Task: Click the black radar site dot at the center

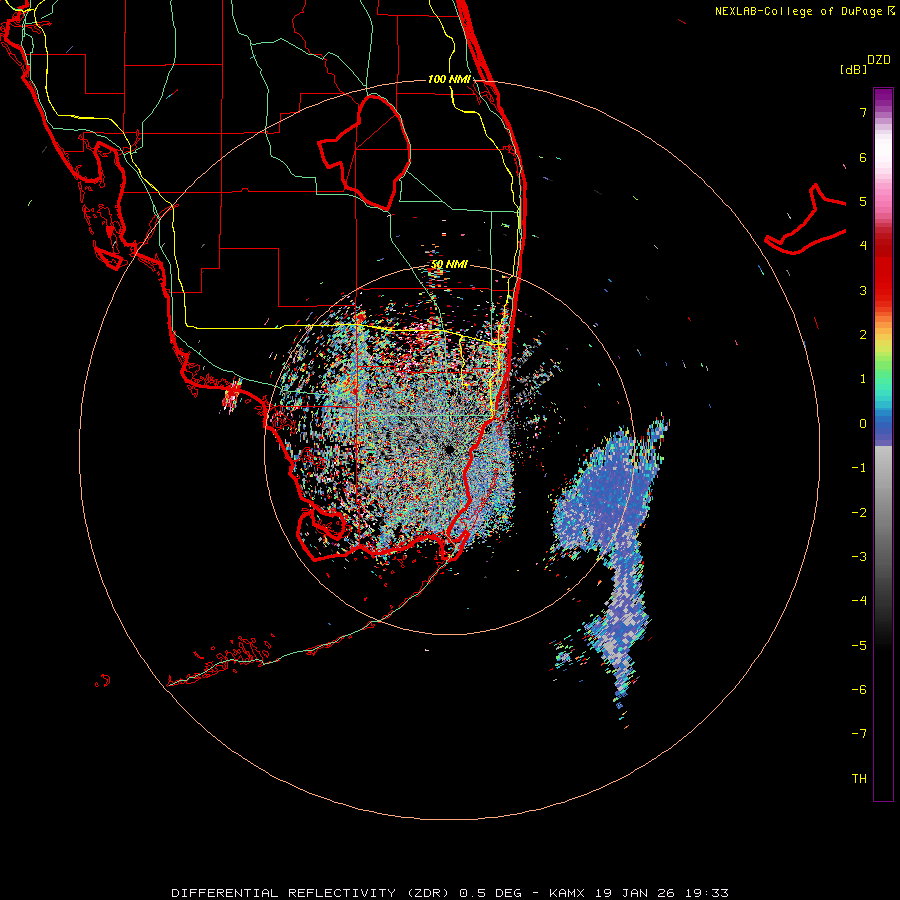Action: click(449, 449)
